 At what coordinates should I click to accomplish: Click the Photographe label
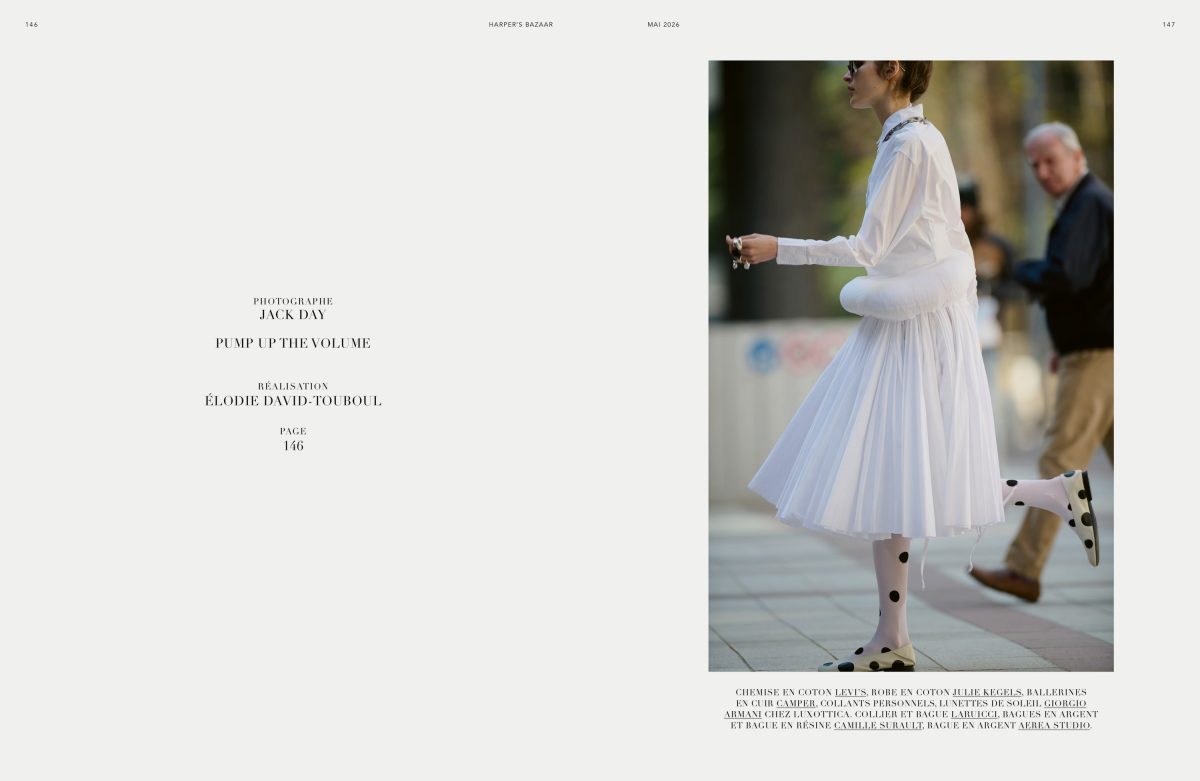pos(293,301)
